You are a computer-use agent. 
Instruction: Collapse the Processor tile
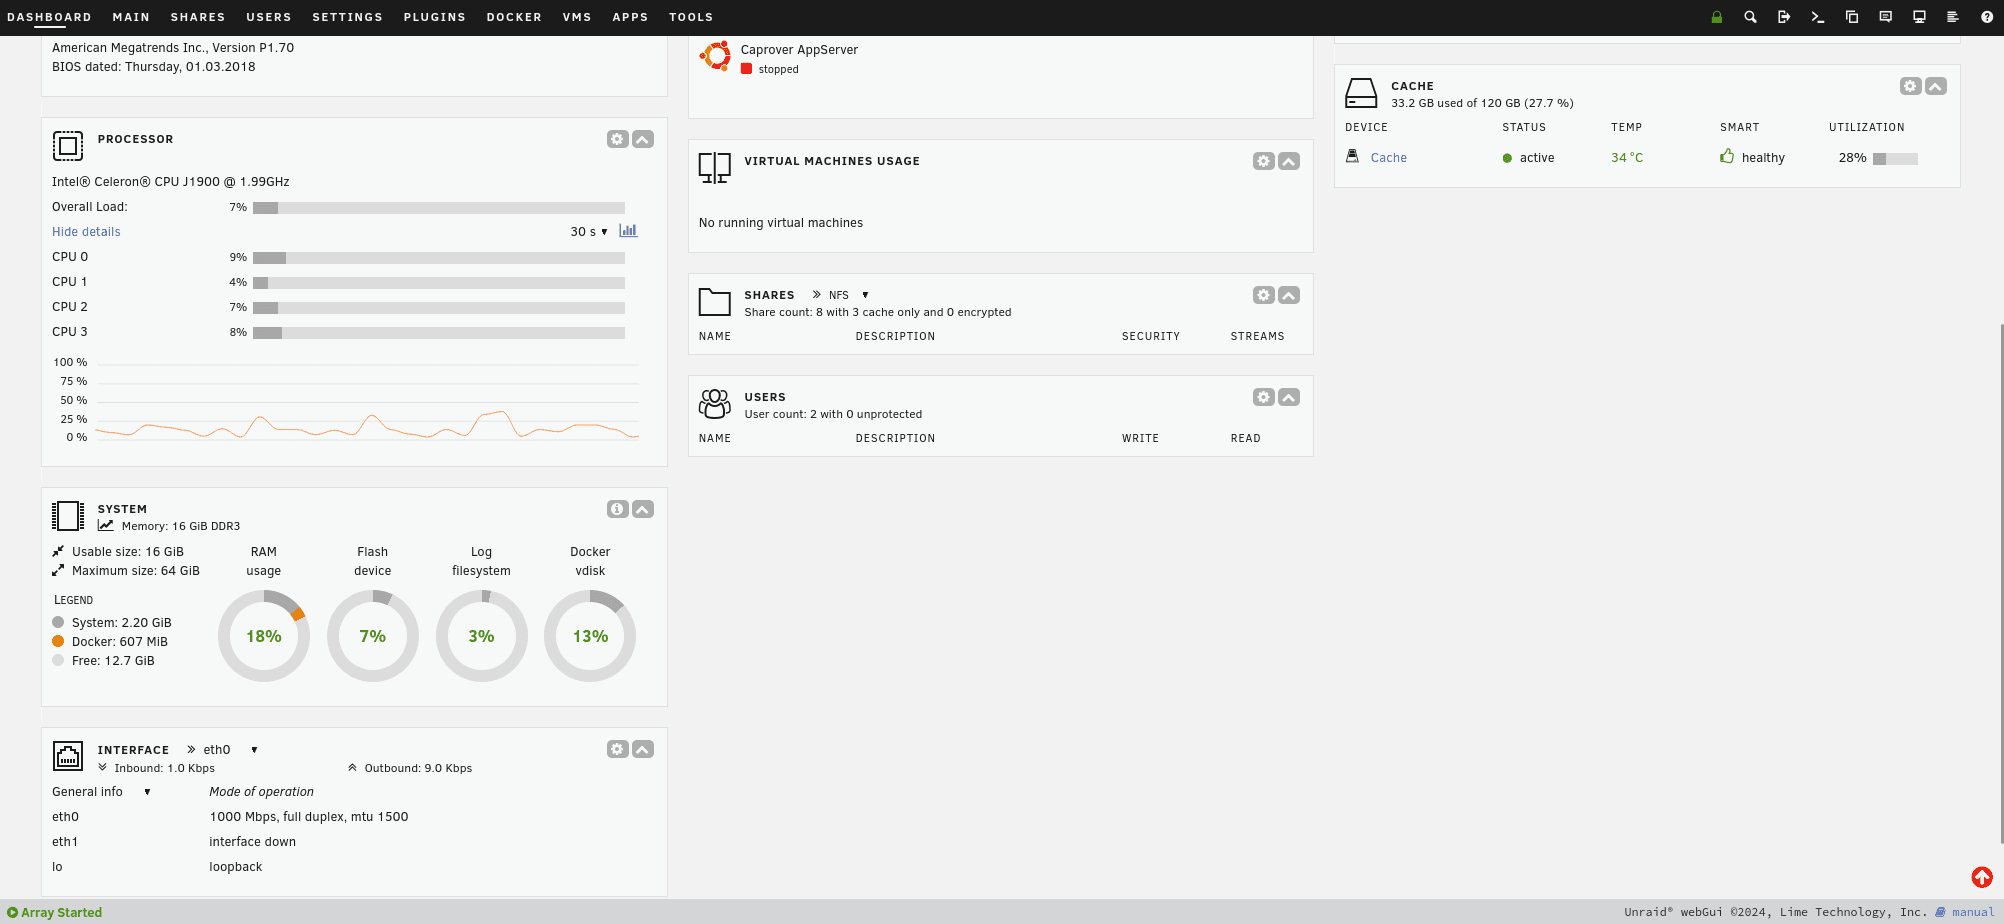pyautogui.click(x=643, y=139)
